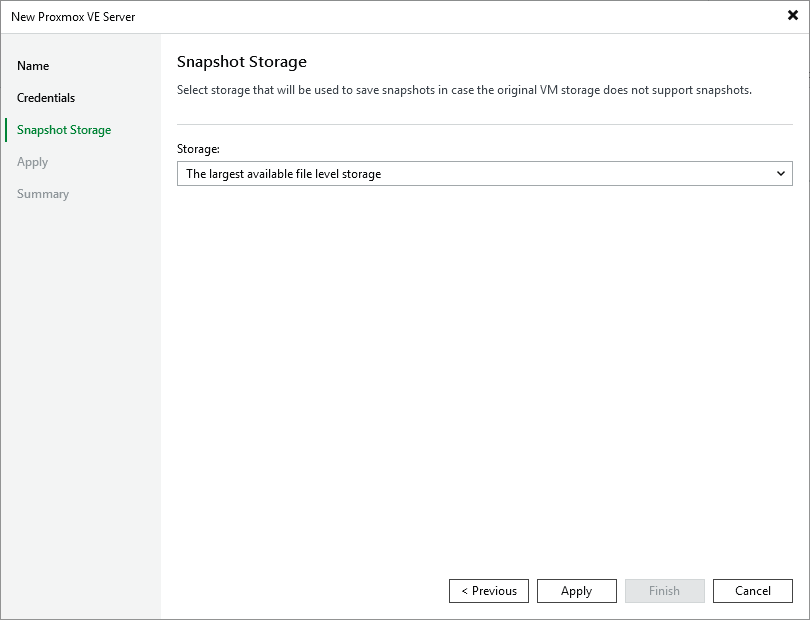The height and width of the screenshot is (620, 810).
Task: Click the green step indicator bar
Action: click(x=4, y=129)
